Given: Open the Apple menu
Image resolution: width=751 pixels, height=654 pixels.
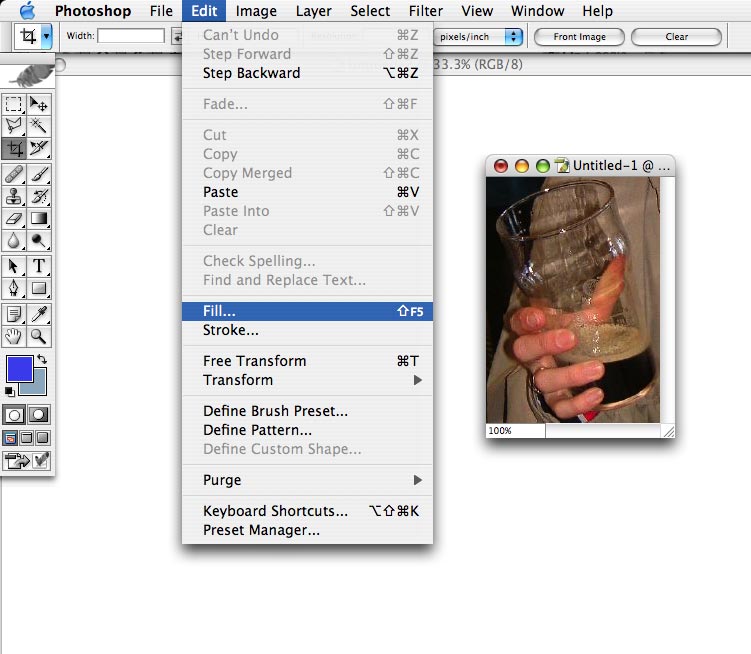Looking at the screenshot, I should pyautogui.click(x=27, y=11).
